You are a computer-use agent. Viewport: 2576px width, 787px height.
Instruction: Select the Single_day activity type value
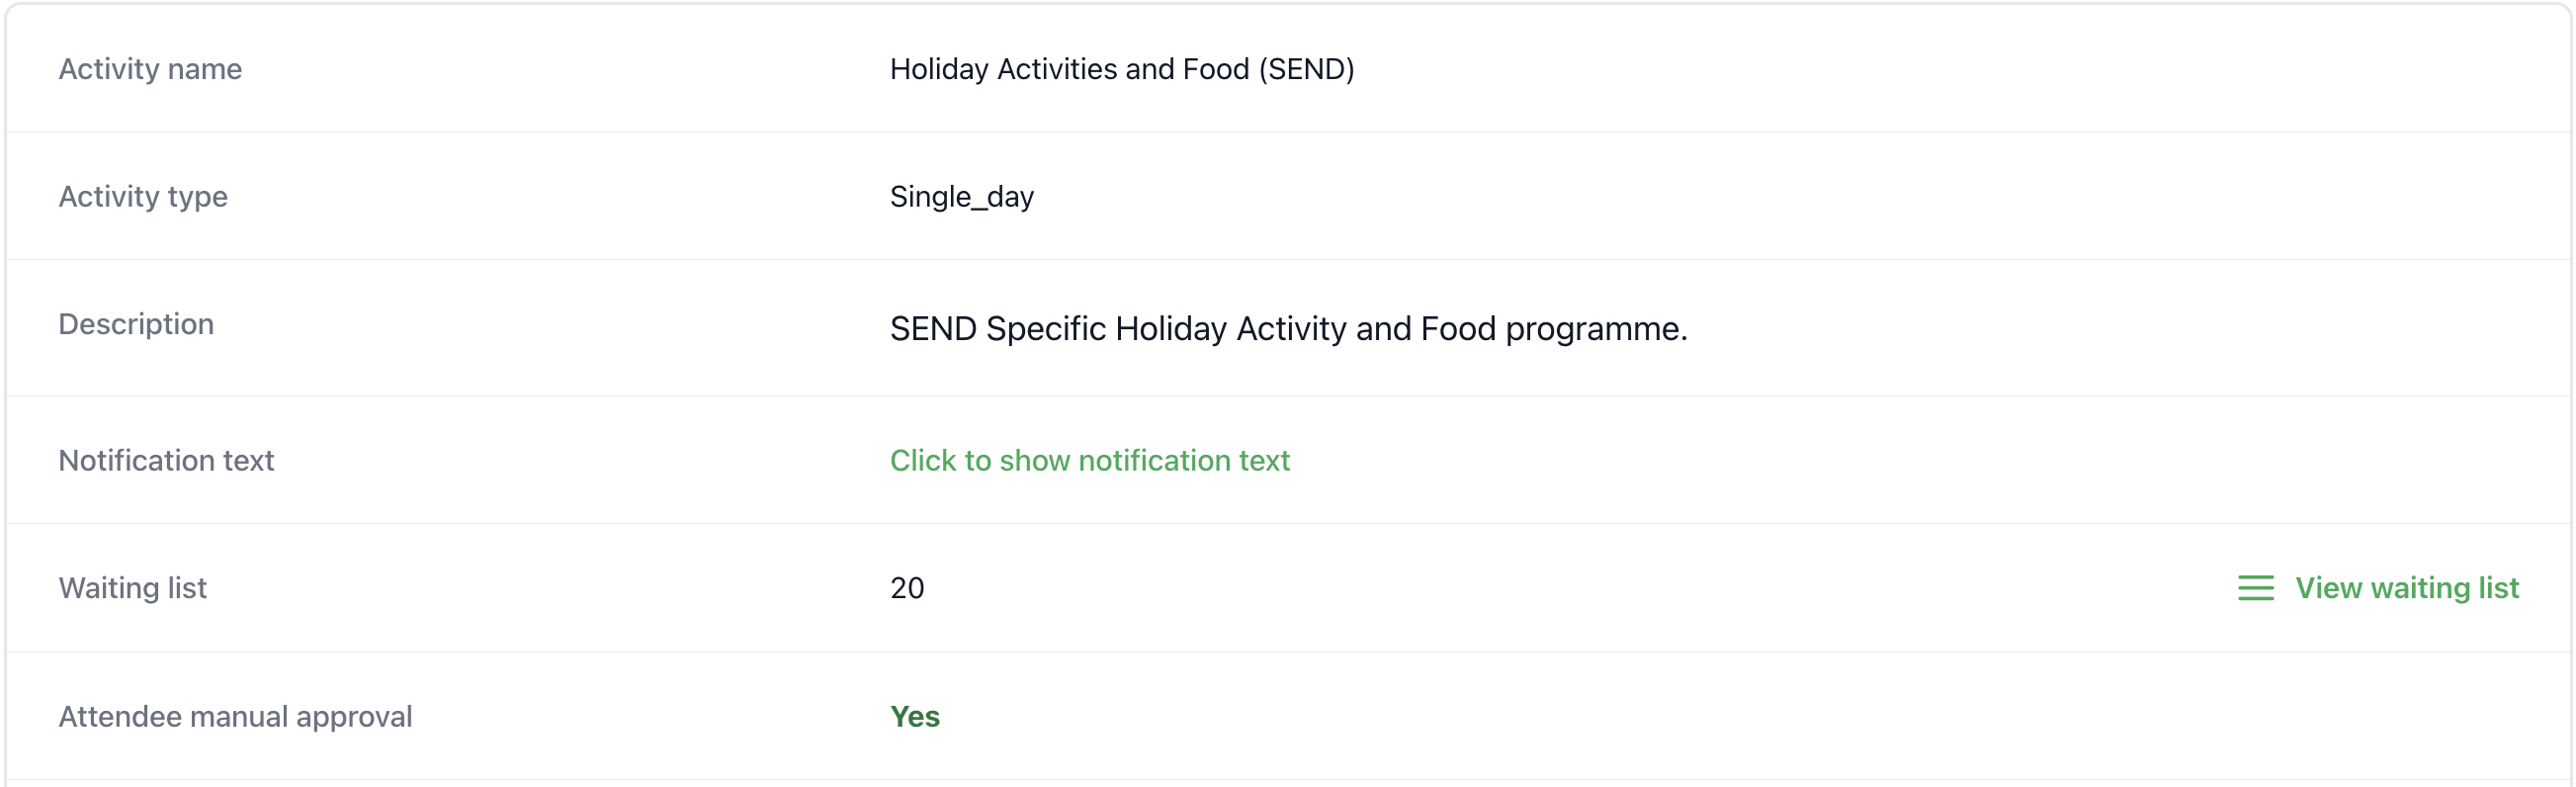click(961, 197)
